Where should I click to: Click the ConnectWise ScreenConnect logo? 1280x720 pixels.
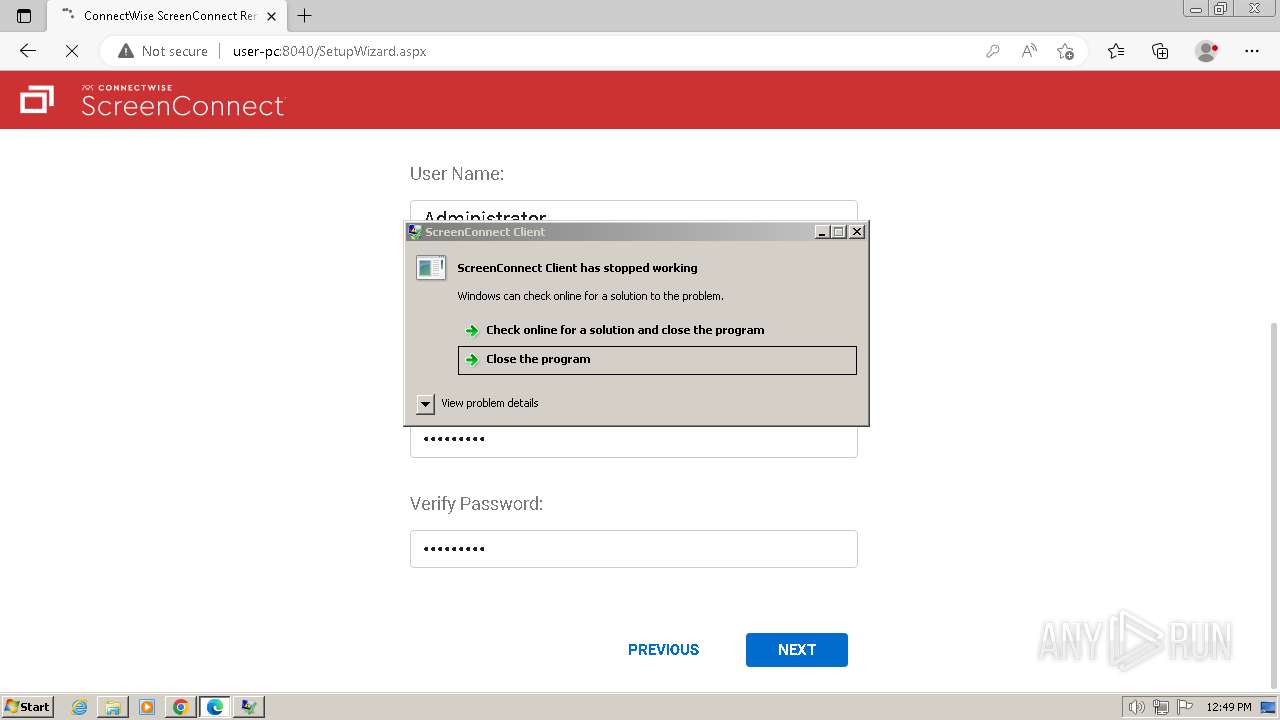(x=153, y=100)
